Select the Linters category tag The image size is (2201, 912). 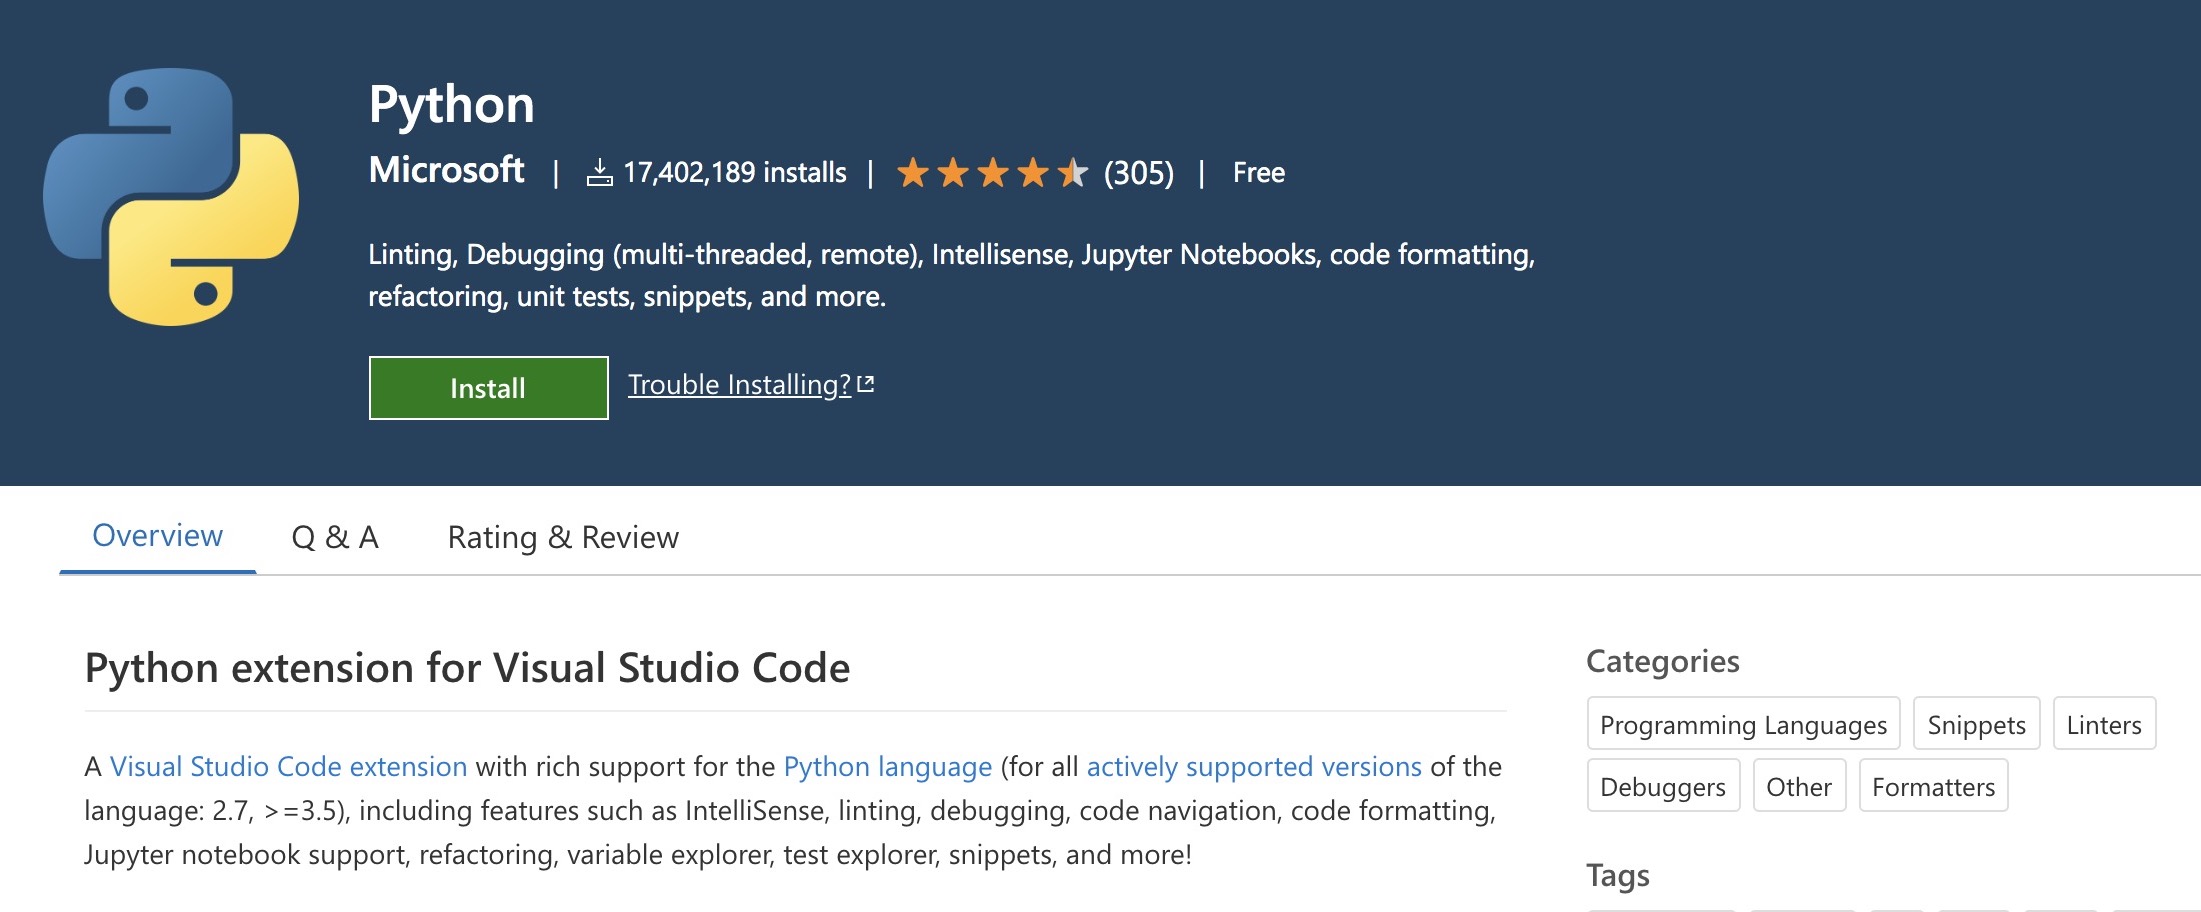coord(2104,724)
